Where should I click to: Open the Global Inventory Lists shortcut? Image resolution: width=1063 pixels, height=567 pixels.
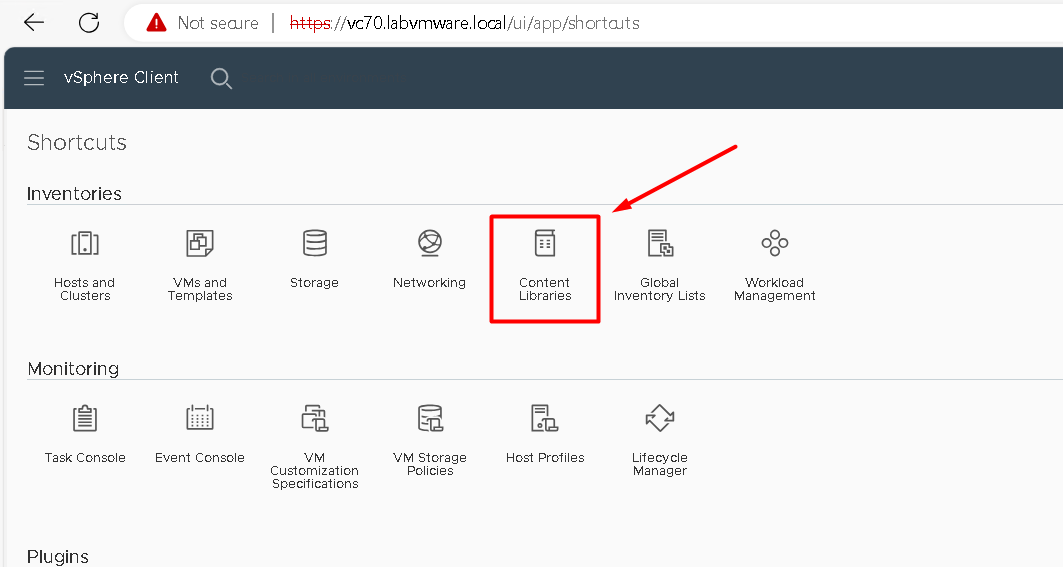click(660, 266)
